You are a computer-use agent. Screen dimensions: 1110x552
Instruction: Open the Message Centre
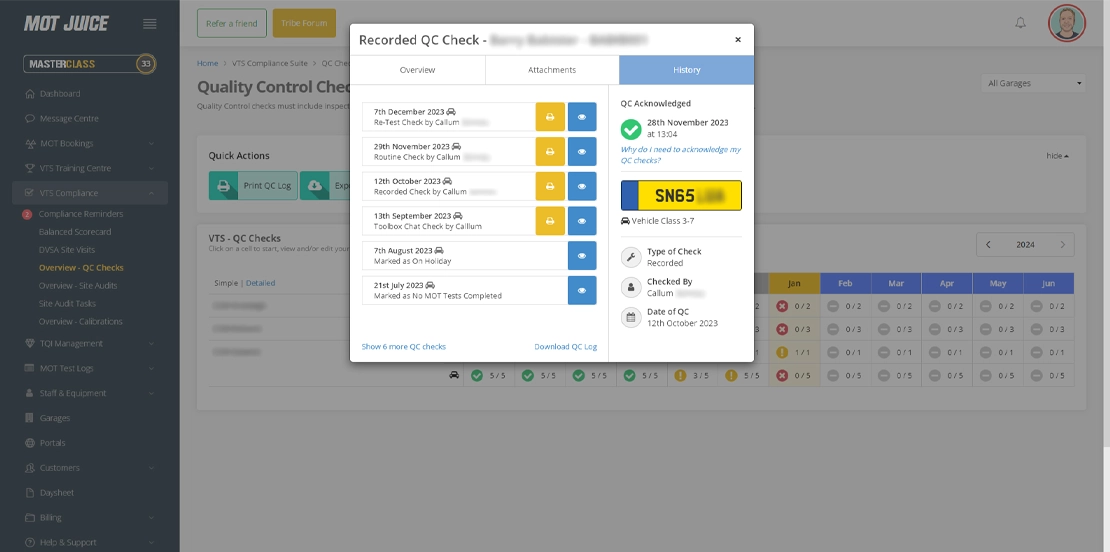(69, 118)
